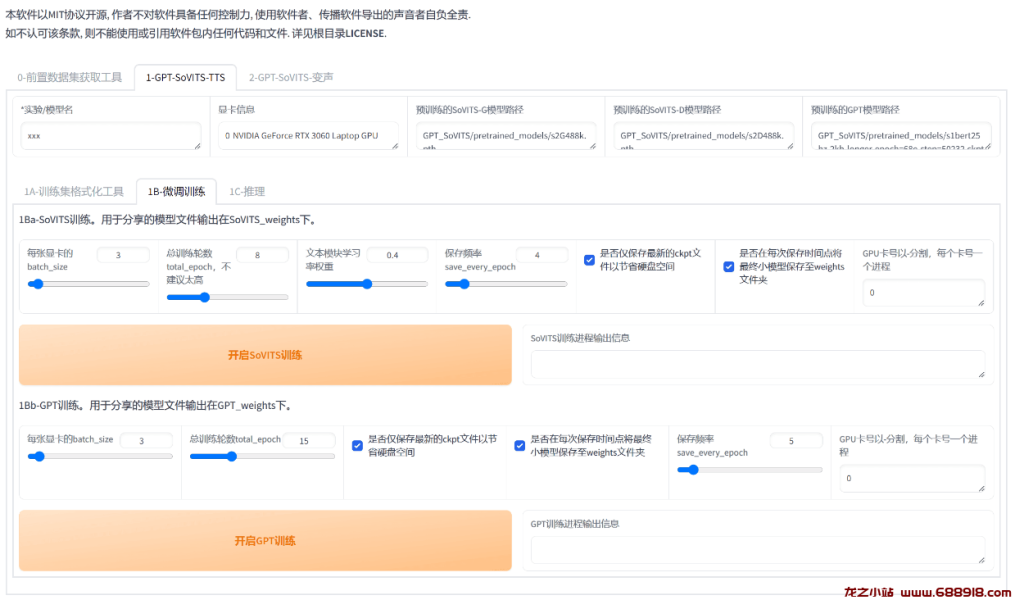Toggle SoVITS 是否仅保存最新的ckpt文件 checkbox
1024x609 pixels.
(589, 260)
